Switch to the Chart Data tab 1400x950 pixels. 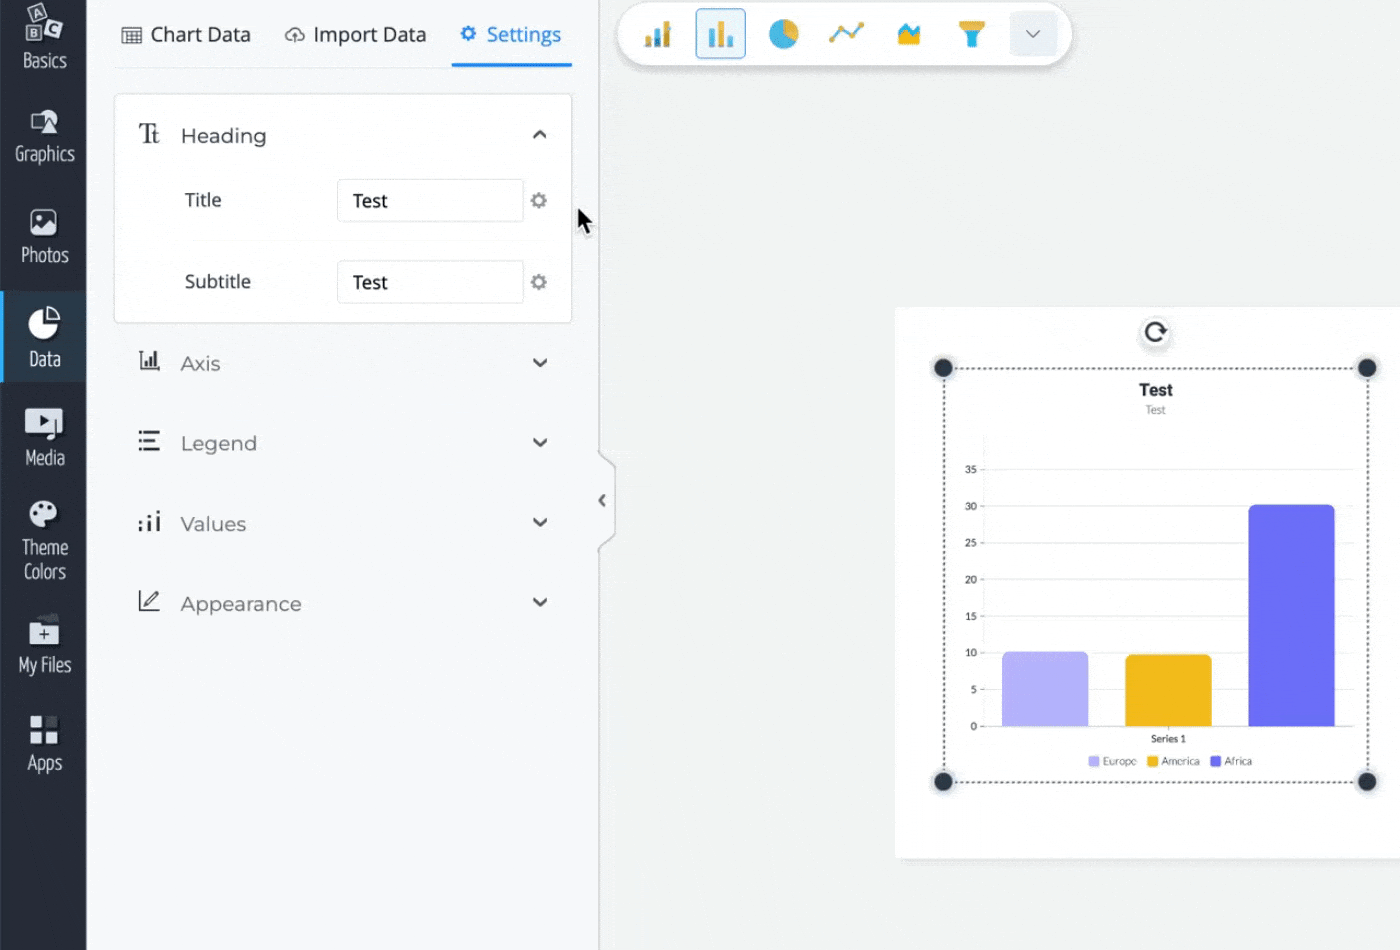(186, 35)
